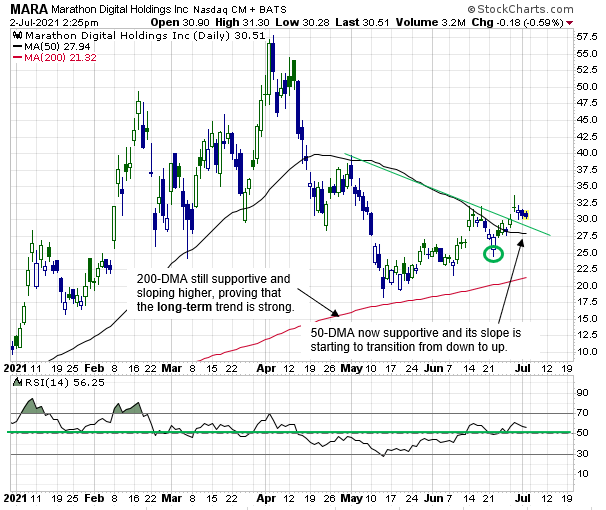The height and width of the screenshot is (510, 606).
Task: Click the 37.5 price axis label
Action: point(587,170)
